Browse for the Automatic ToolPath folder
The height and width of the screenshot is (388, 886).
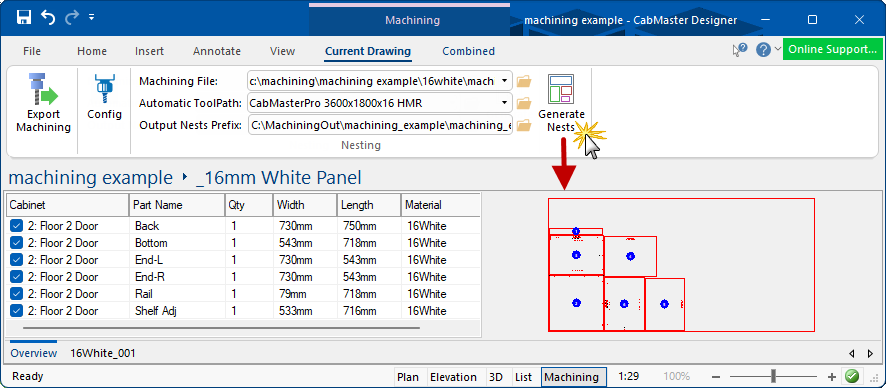[524, 103]
